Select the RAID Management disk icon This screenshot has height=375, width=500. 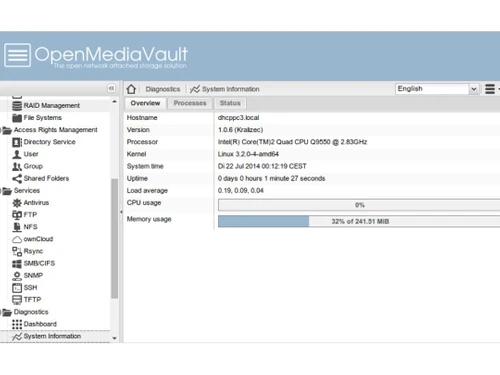tap(17, 106)
